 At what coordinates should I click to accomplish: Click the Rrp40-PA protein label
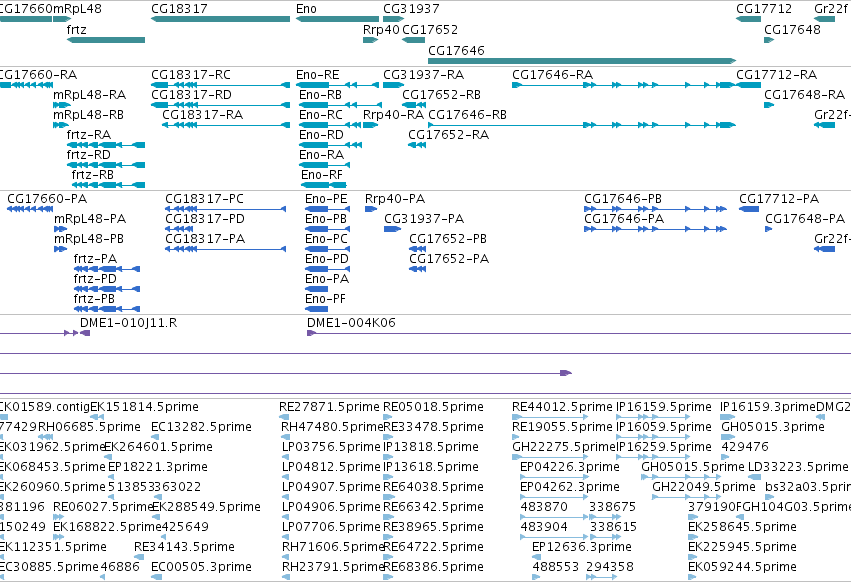click(x=395, y=199)
